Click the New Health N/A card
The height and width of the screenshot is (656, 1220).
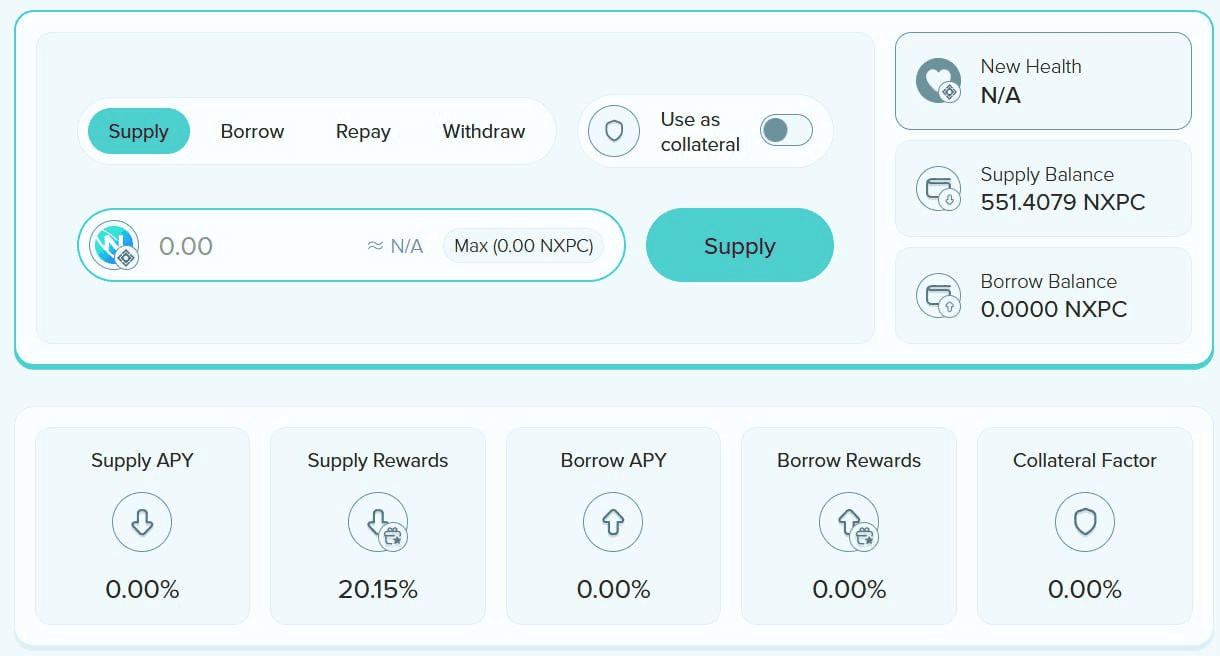1043,81
